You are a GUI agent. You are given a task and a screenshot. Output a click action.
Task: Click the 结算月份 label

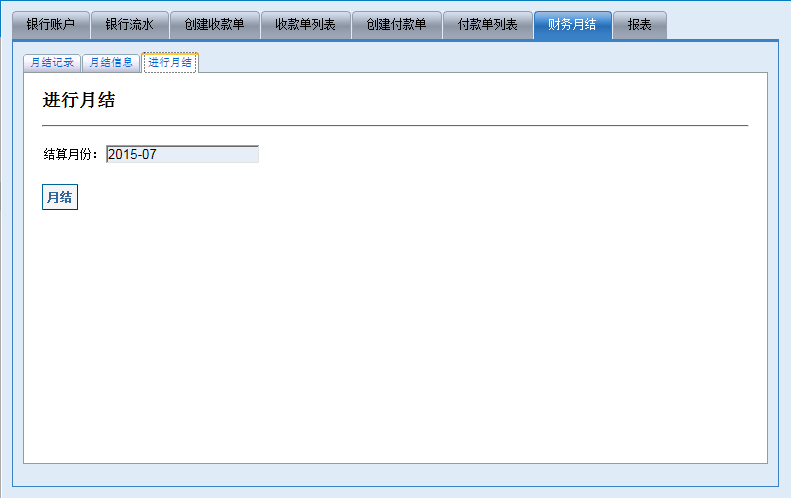[x=70, y=154]
